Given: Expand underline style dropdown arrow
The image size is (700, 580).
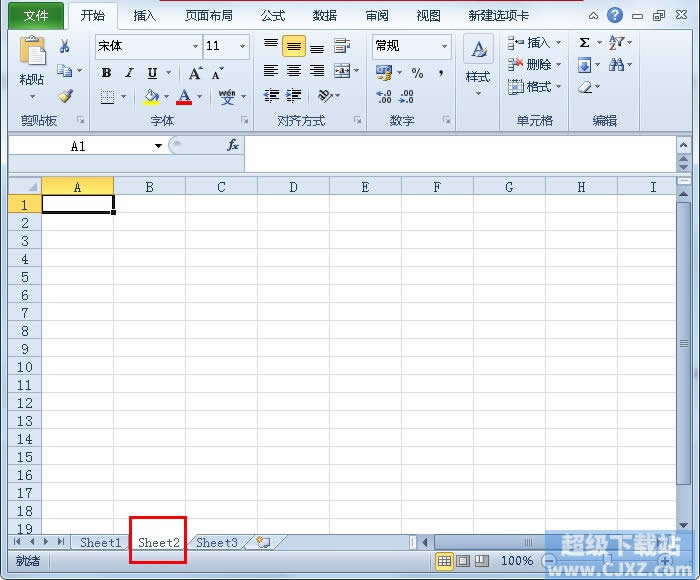Looking at the screenshot, I should pos(168,73).
